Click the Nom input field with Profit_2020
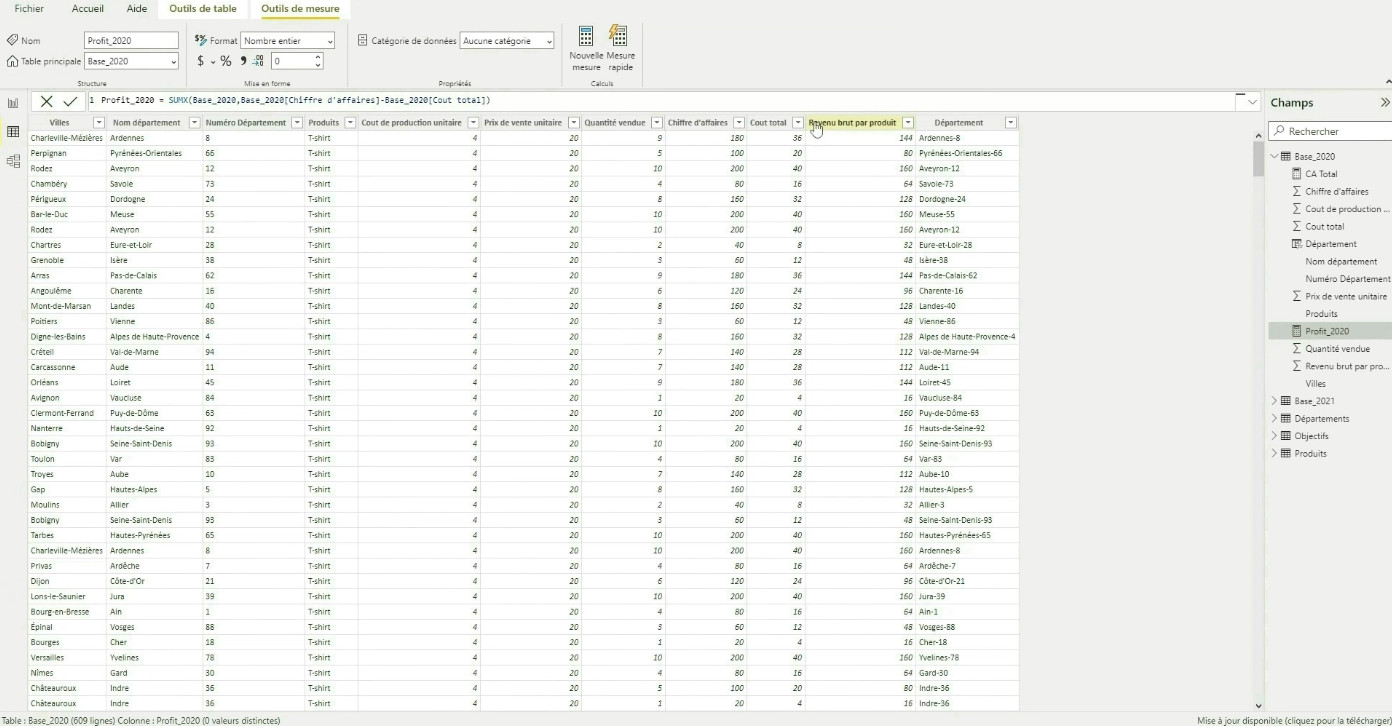The image size is (1392, 726). click(131, 41)
